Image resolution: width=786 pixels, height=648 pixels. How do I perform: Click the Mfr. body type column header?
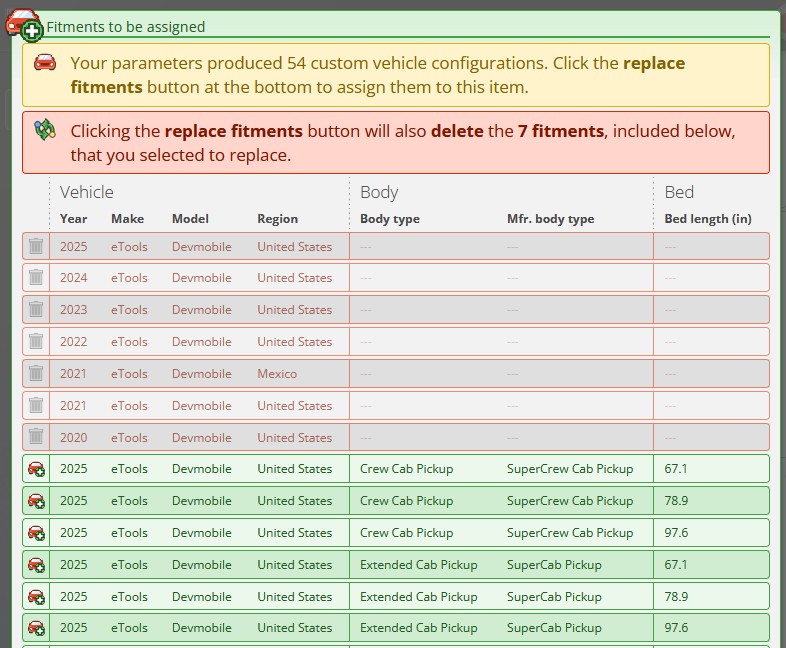550,219
